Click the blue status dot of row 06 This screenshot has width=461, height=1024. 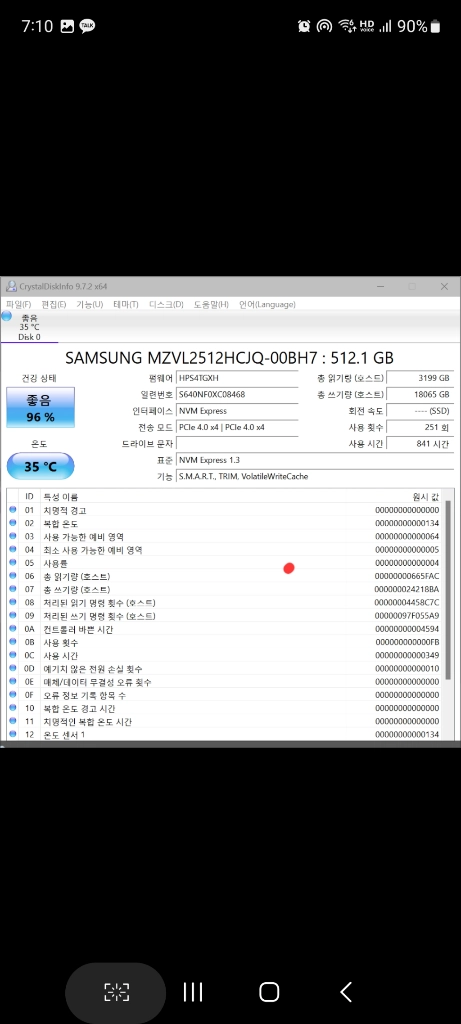pyautogui.click(x=13, y=576)
